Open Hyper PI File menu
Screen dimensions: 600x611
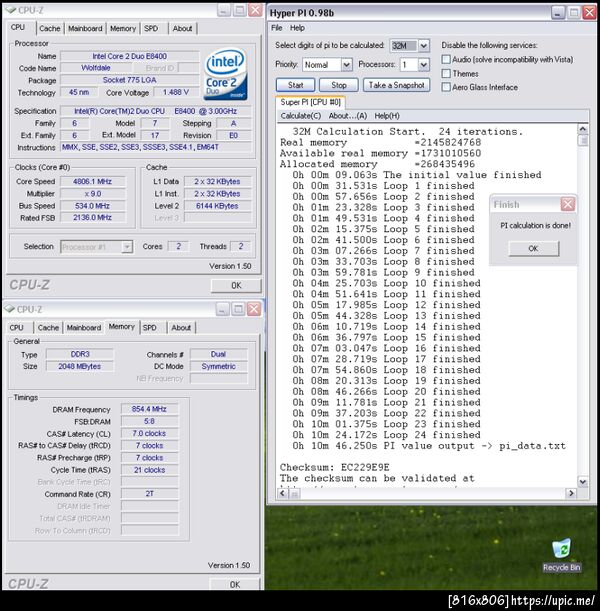[x=277, y=28]
